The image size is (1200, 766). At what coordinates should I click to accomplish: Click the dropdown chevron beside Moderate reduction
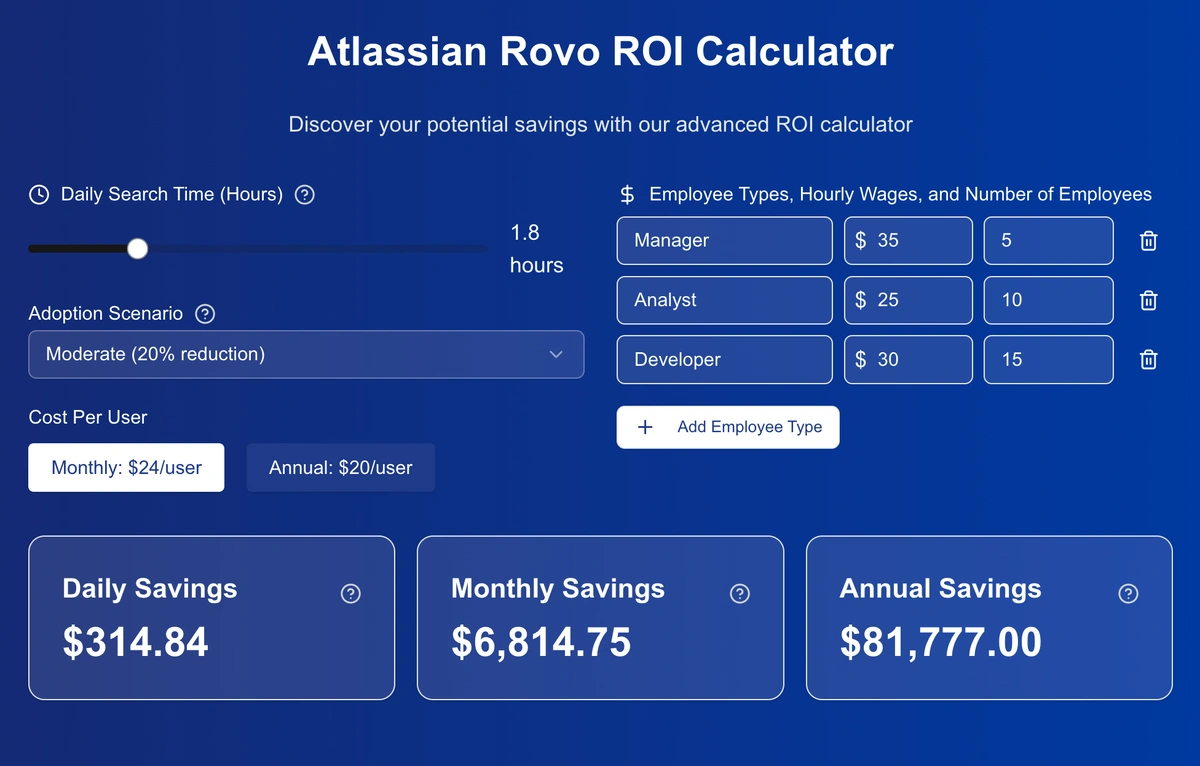557,354
